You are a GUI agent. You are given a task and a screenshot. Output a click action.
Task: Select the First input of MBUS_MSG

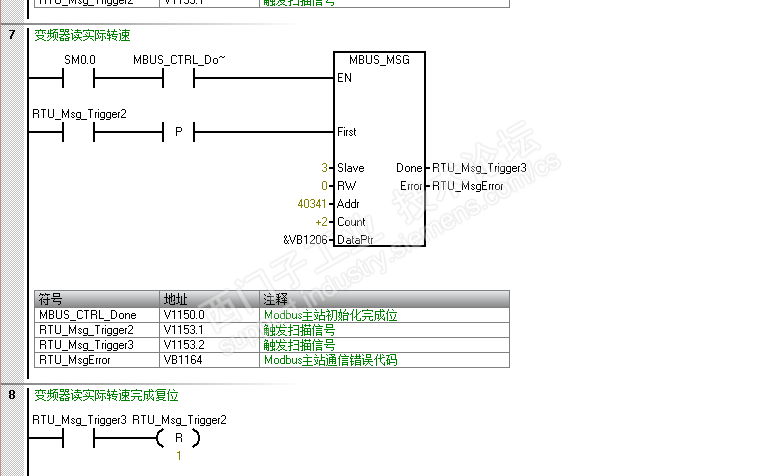[x=347, y=132]
